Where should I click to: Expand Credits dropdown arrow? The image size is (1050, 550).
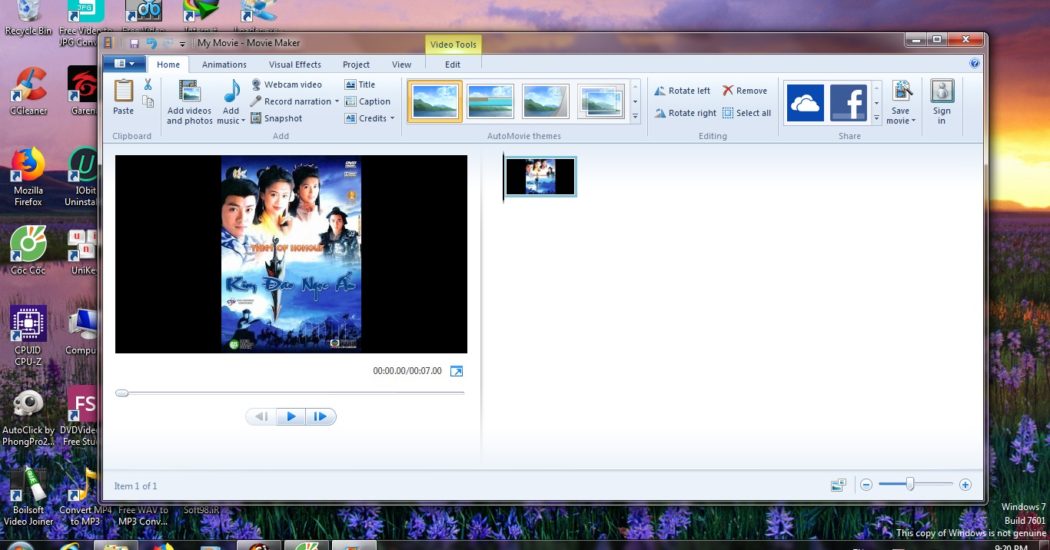click(392, 119)
